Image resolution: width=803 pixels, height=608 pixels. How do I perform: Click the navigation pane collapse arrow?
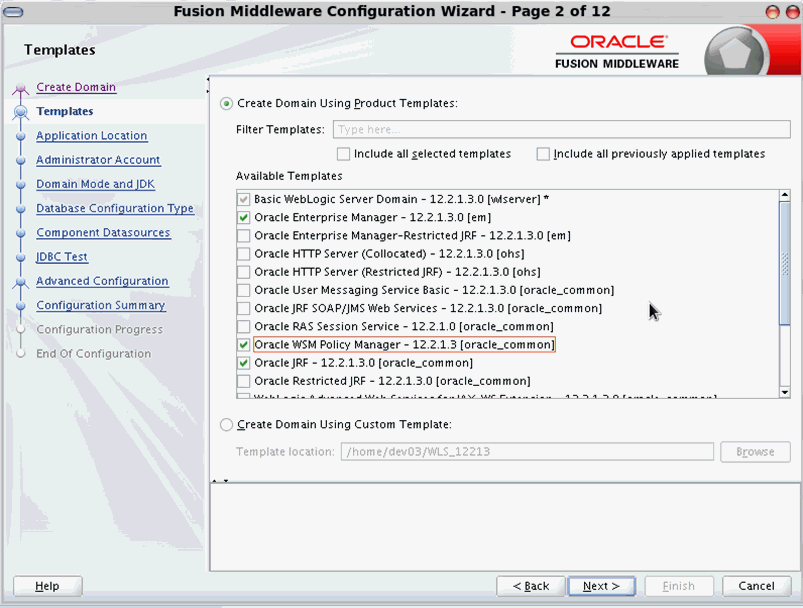pos(208,86)
